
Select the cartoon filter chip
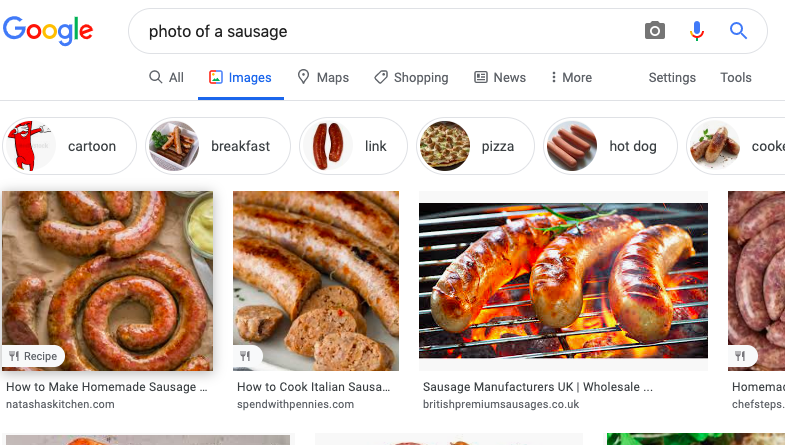pos(69,146)
